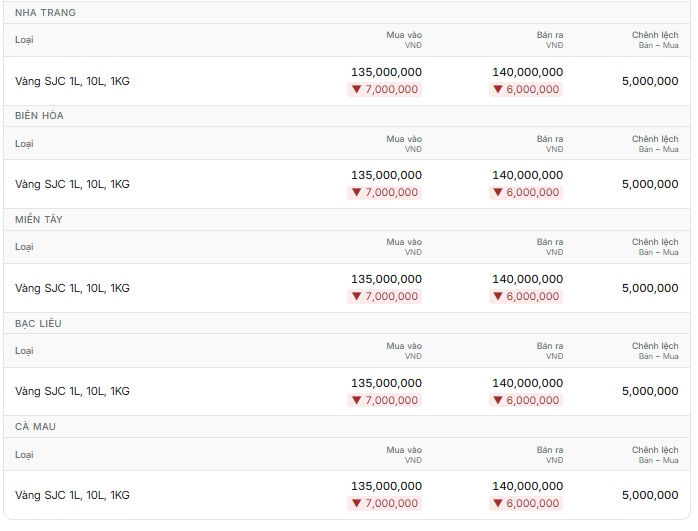Viewport: 698px width, 531px height.
Task: Select the BẠC LIÊU region heading
Action: pos(38,323)
